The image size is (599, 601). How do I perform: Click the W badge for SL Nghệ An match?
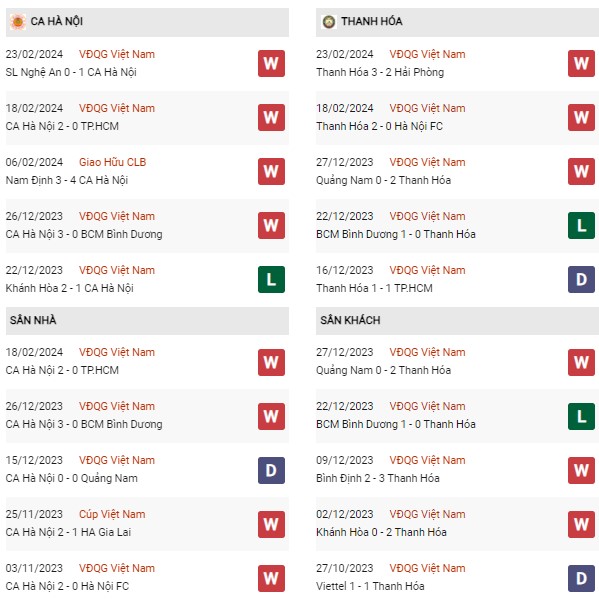[271, 63]
